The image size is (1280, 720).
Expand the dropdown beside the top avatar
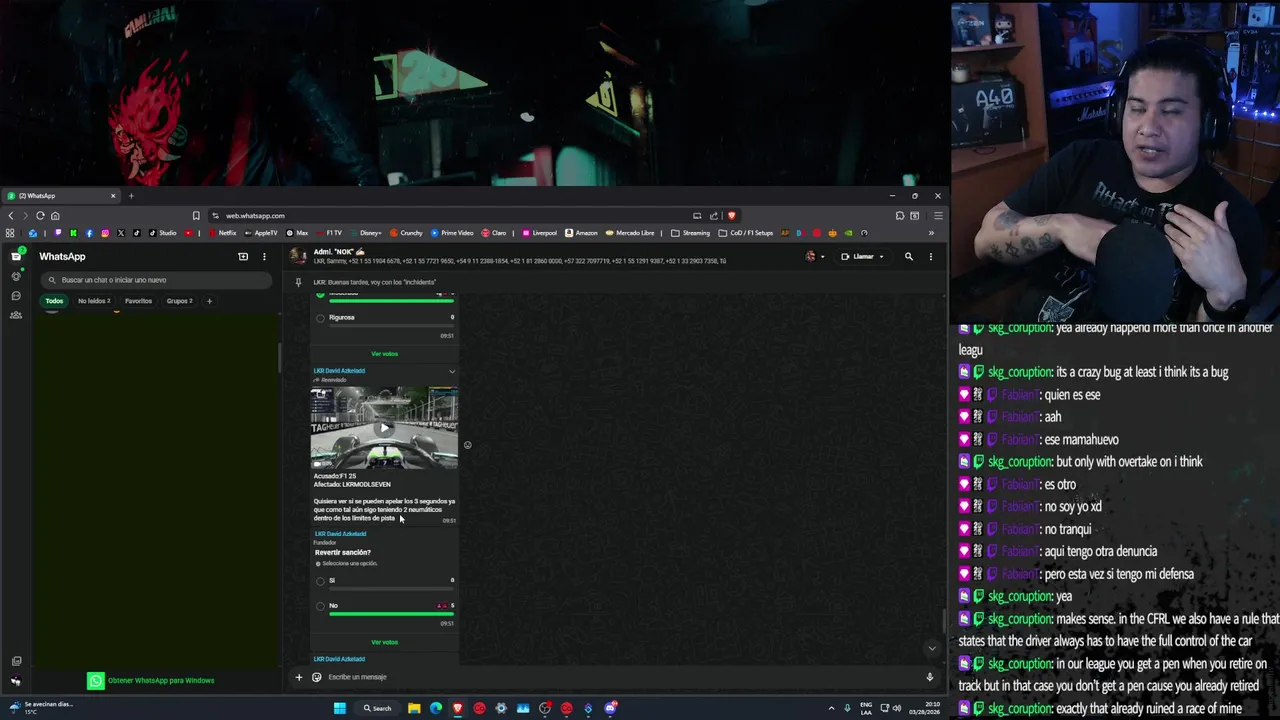coord(823,257)
